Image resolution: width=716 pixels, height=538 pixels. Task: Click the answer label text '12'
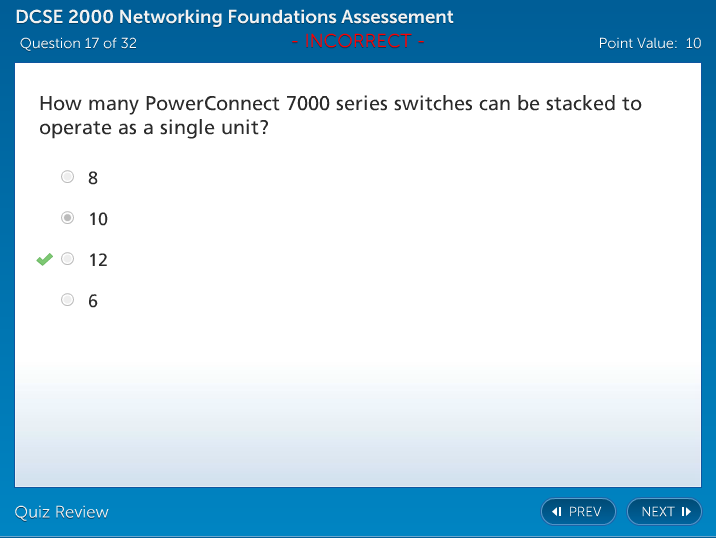pos(98,260)
